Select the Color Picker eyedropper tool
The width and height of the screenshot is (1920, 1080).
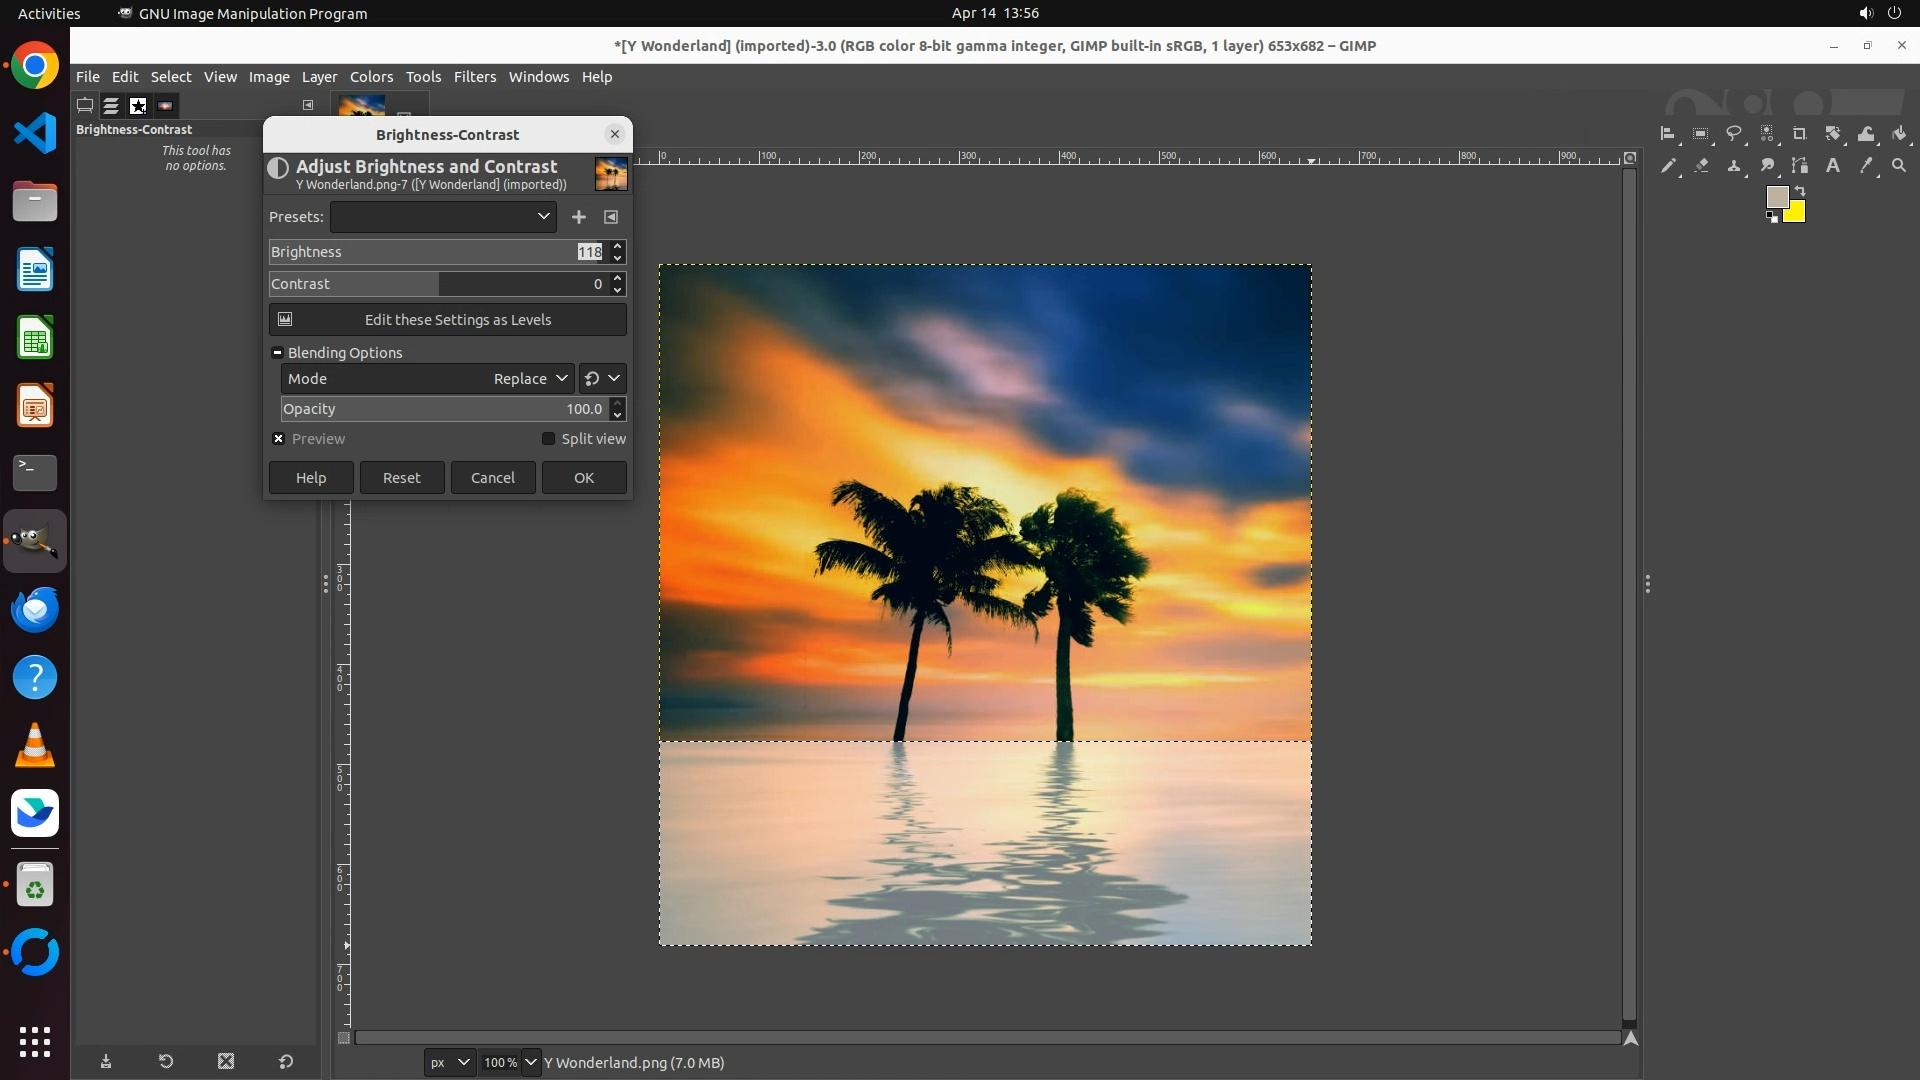(1866, 166)
